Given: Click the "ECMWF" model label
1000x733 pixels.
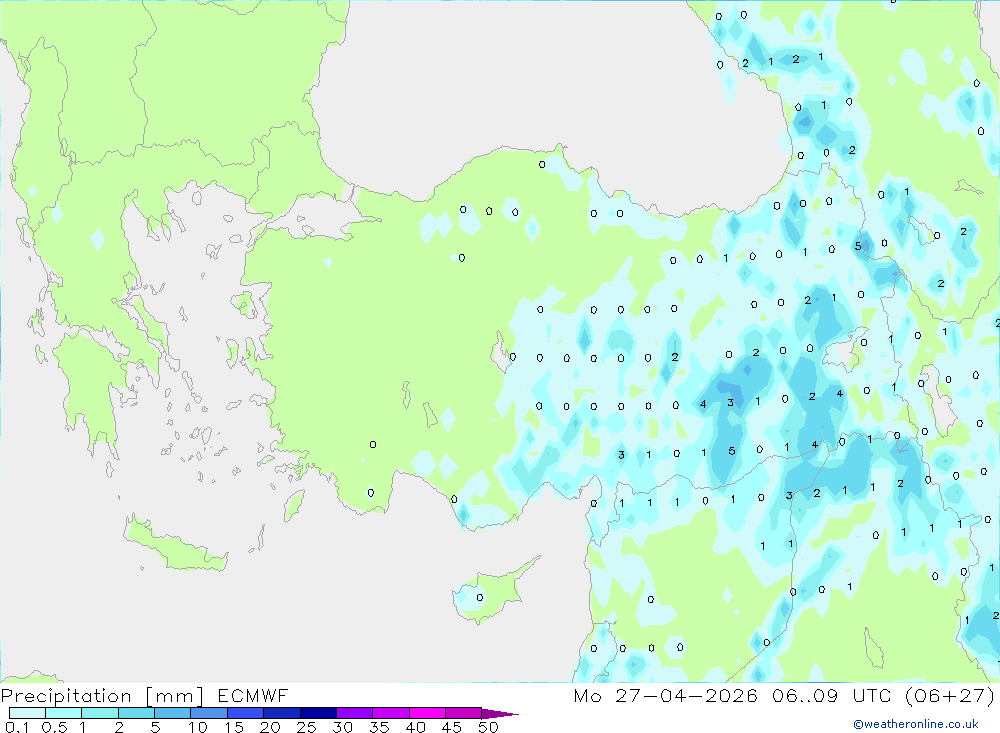Looking at the screenshot, I should pyautogui.click(x=253, y=695).
